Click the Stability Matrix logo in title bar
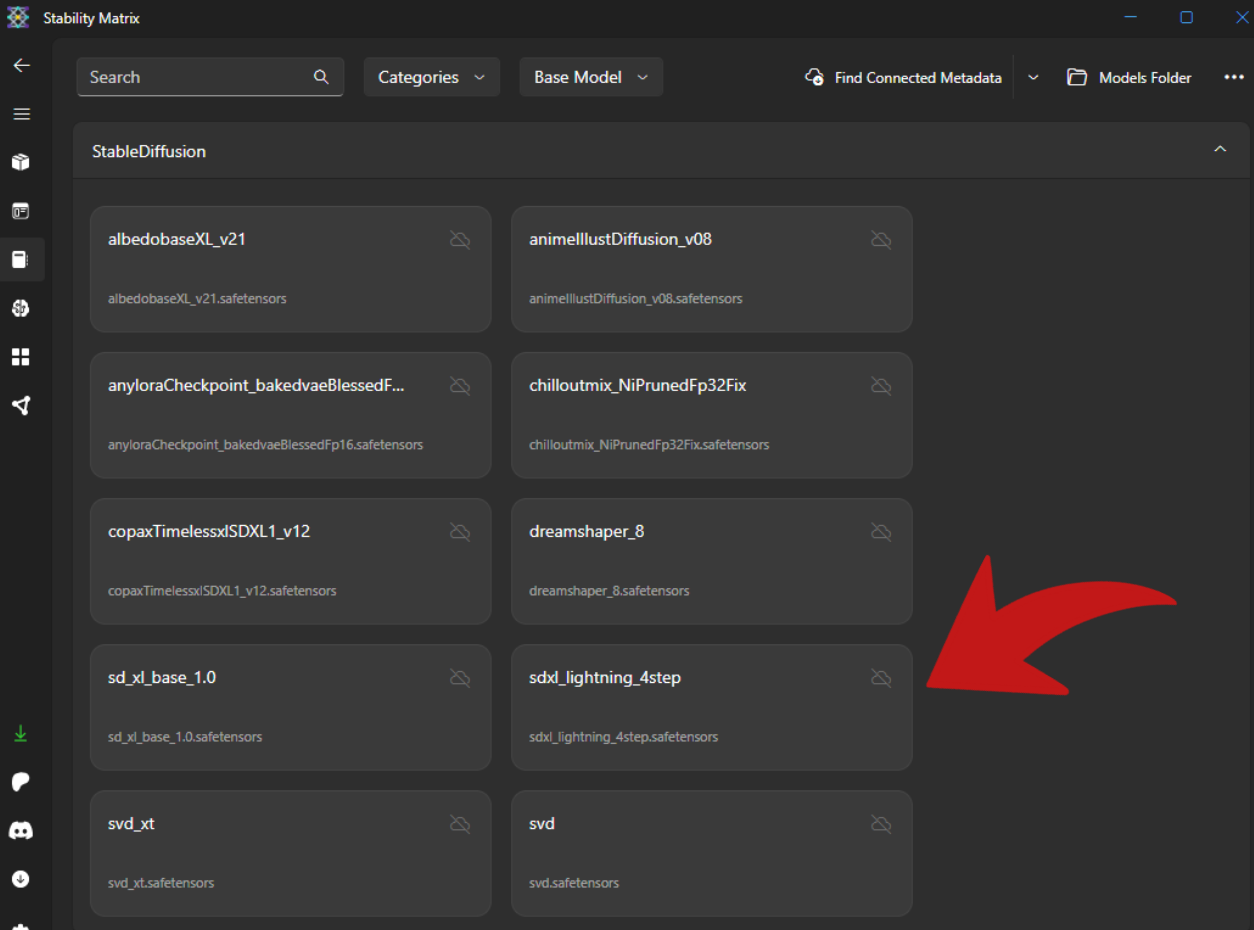 [18, 18]
